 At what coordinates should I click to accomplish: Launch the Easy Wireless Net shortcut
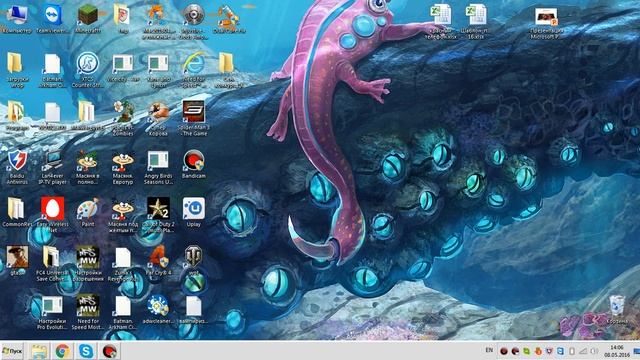[x=52, y=215]
